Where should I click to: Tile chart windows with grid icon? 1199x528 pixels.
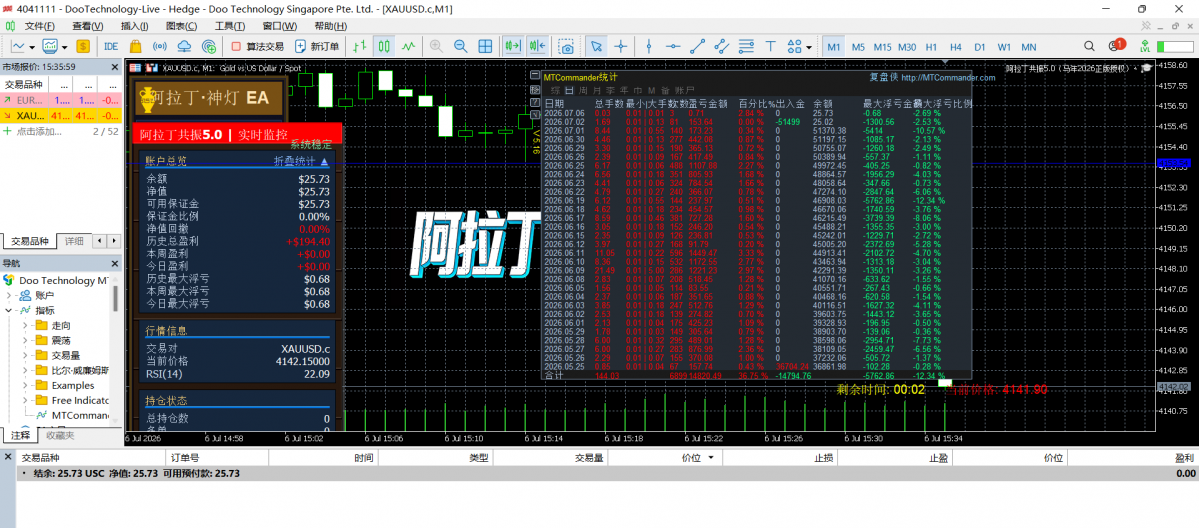(x=486, y=46)
